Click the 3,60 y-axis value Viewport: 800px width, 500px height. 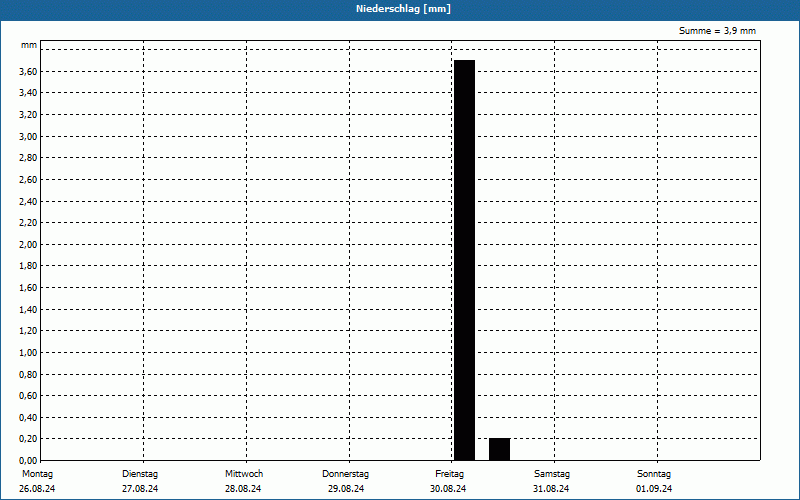click(x=28, y=72)
